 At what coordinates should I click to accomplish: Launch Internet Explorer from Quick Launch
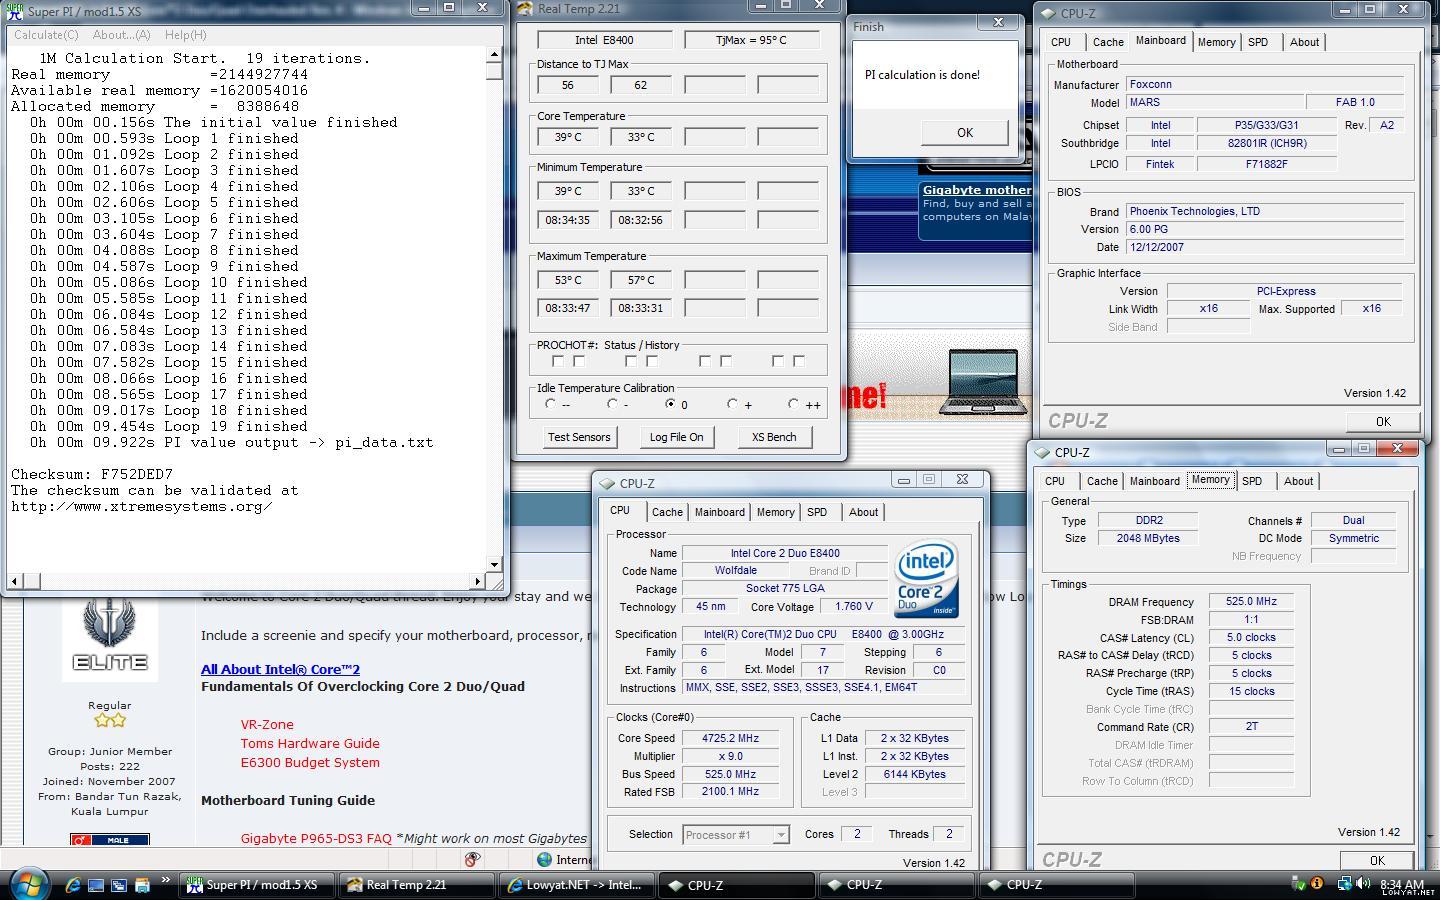(x=73, y=885)
